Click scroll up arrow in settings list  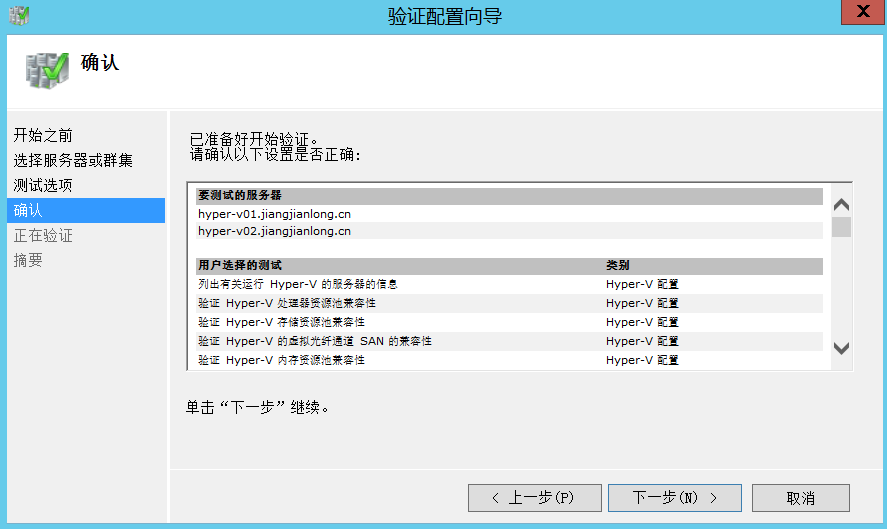click(841, 204)
